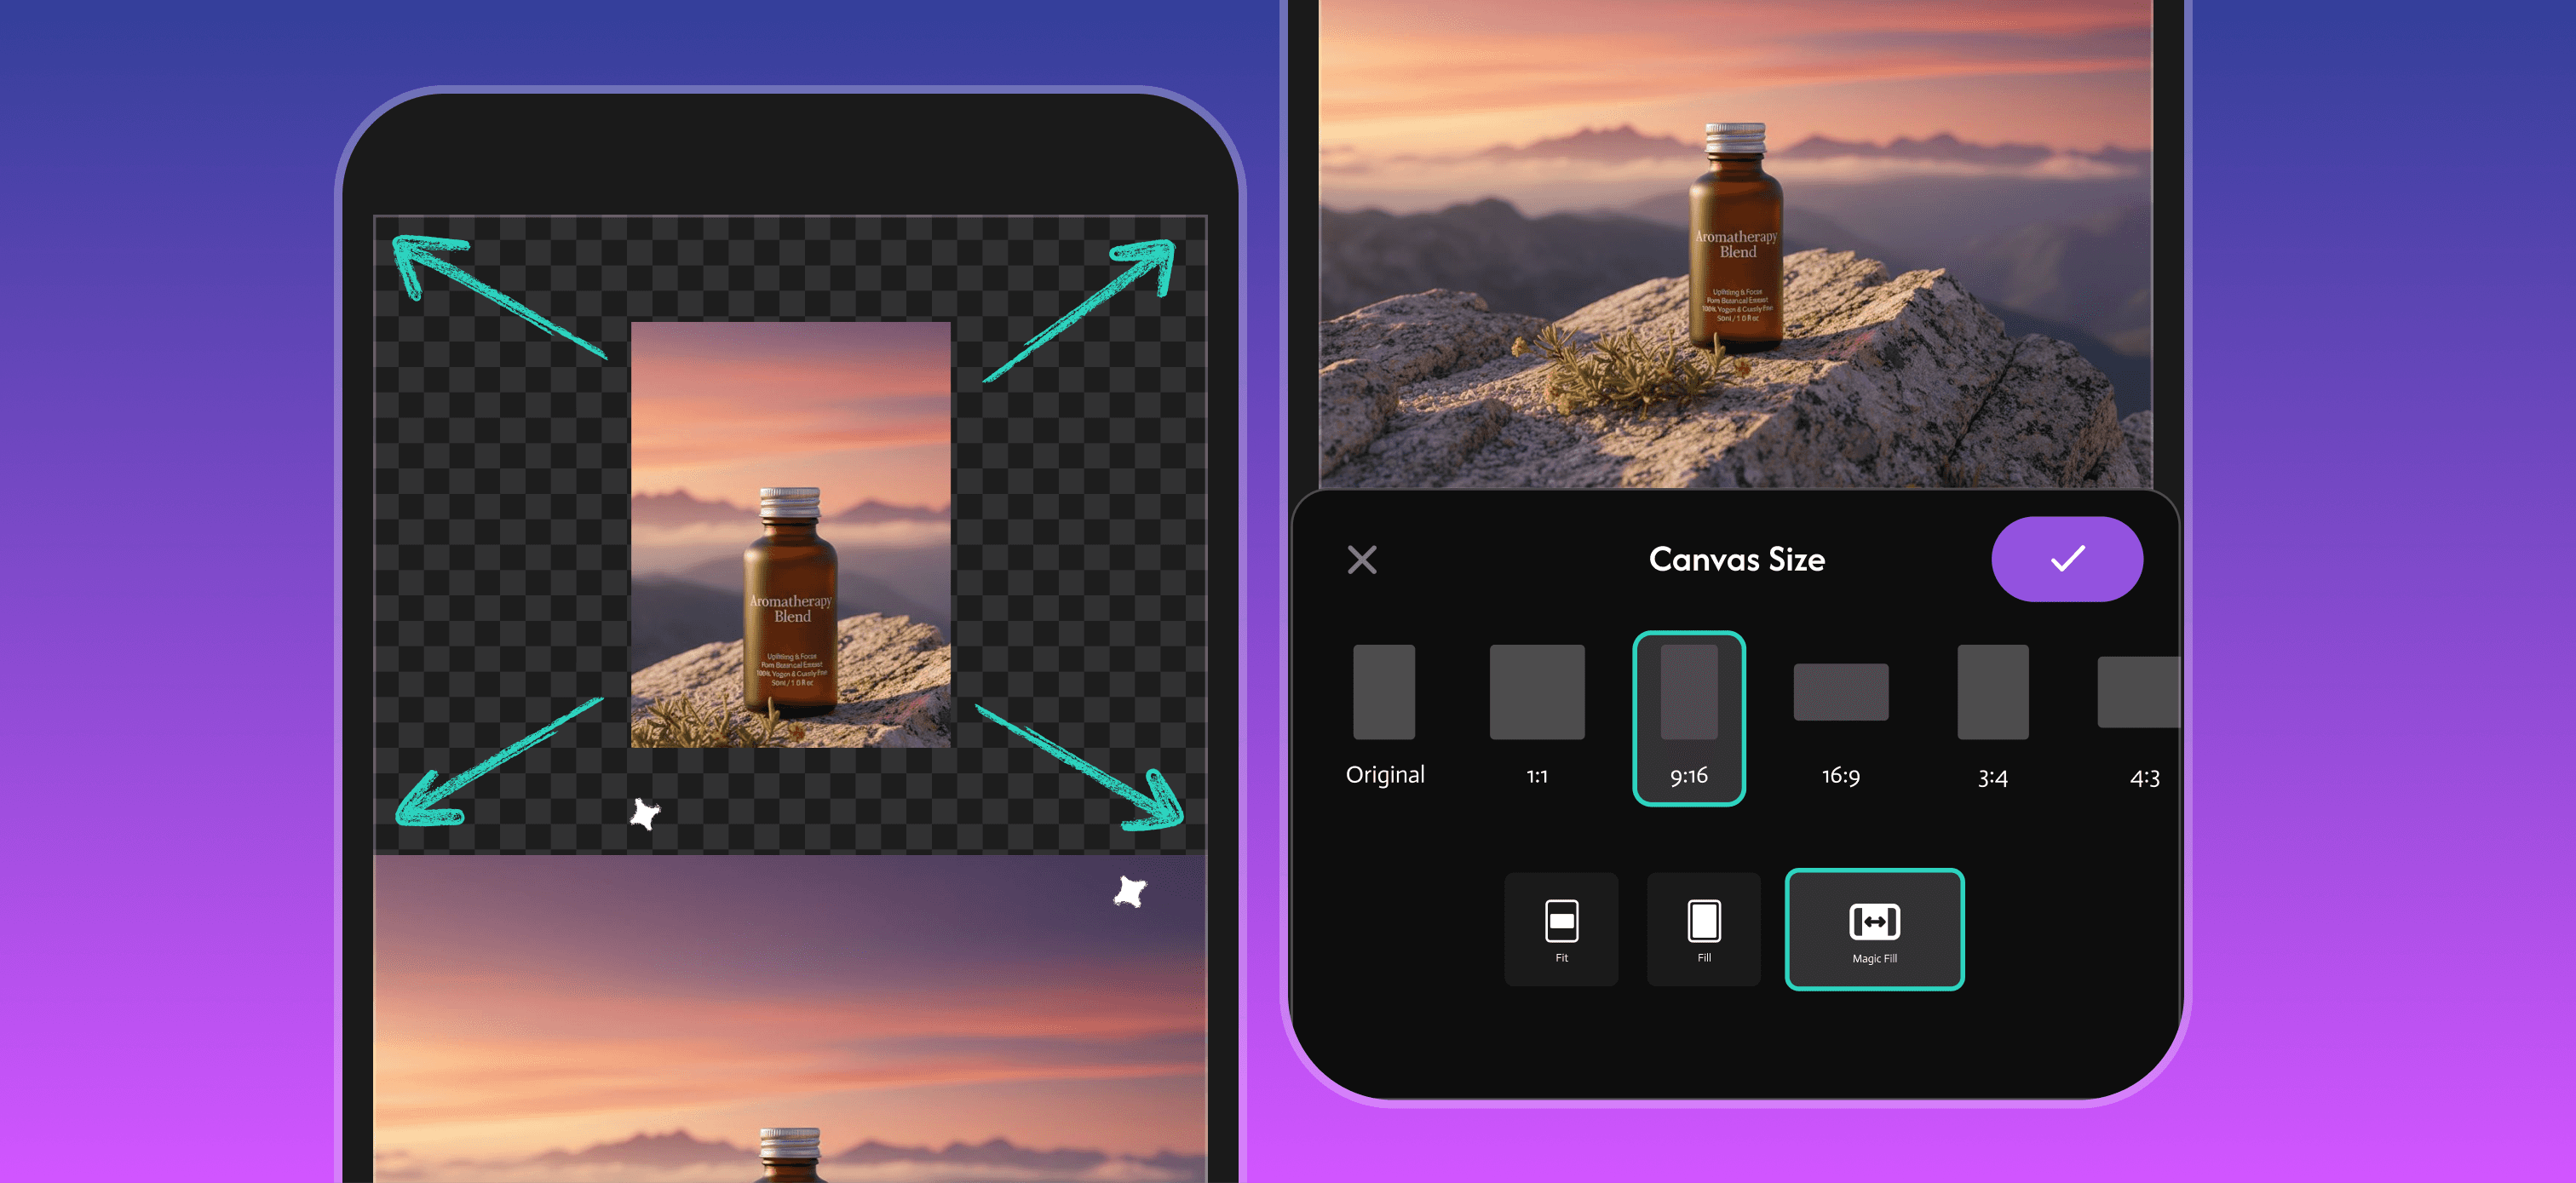The width and height of the screenshot is (2576, 1183).
Task: Close the Canvas Size panel with X
Action: coord(1361,559)
